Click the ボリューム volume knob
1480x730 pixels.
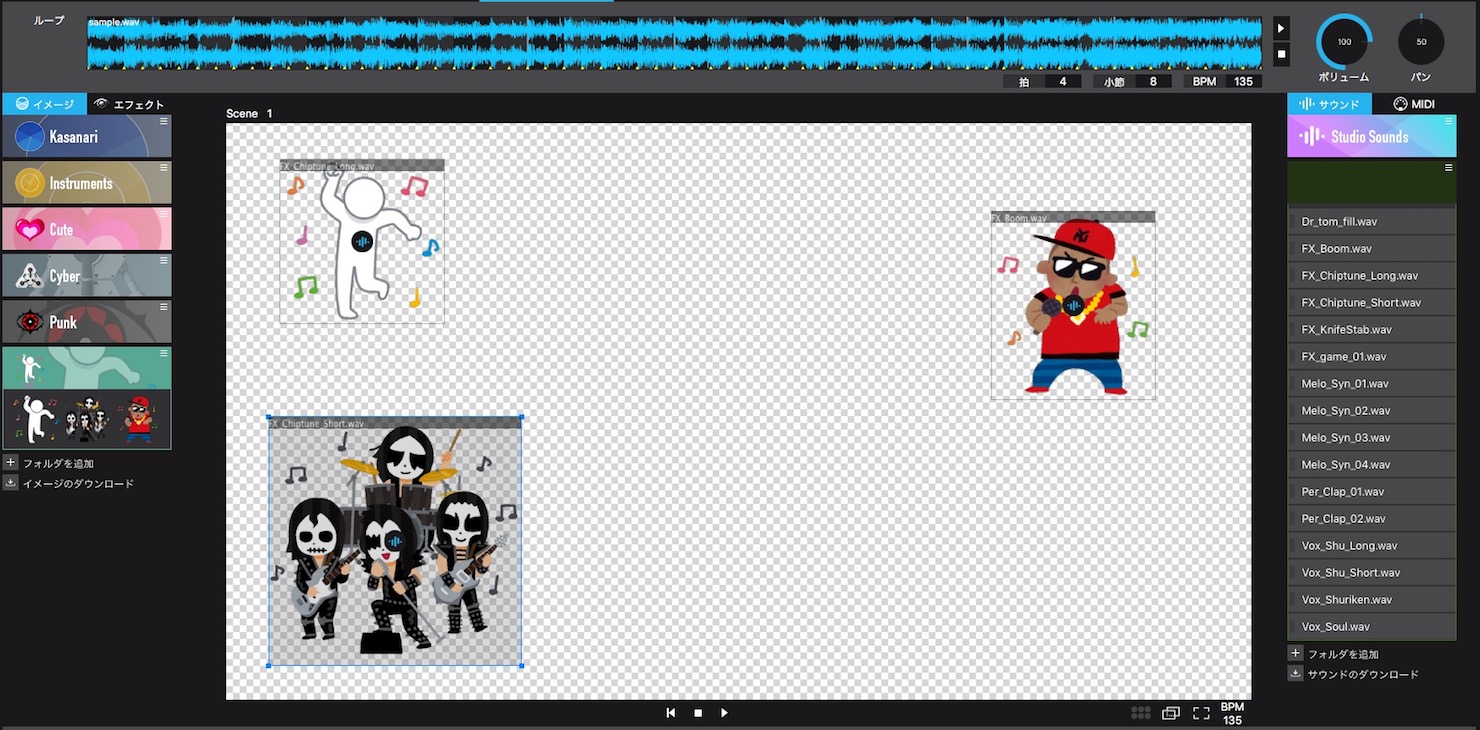[x=1344, y=42]
